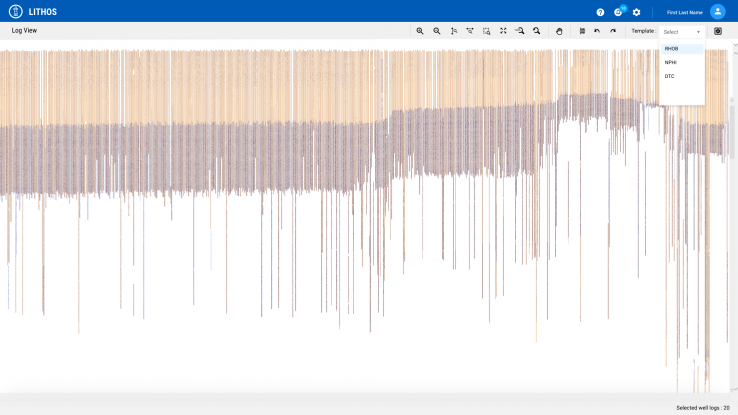Enable the pan hand tool
738x415 pixels.
[x=559, y=31]
